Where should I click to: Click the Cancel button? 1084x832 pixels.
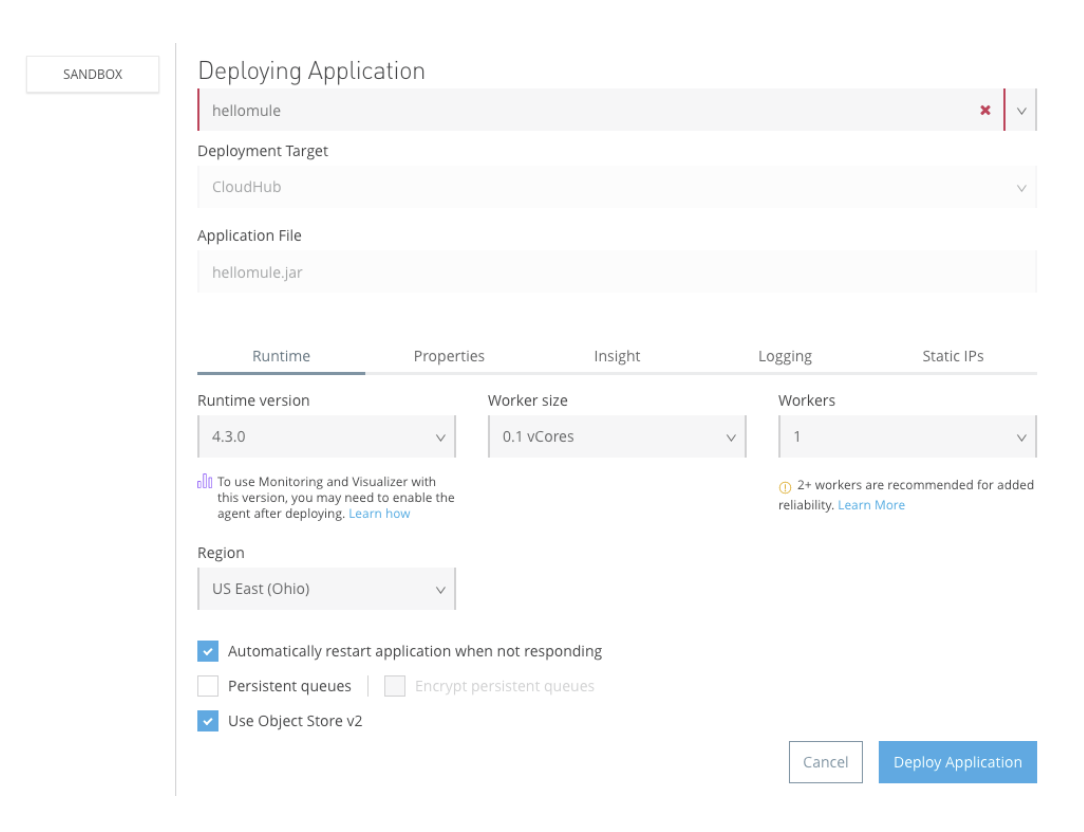[825, 762]
